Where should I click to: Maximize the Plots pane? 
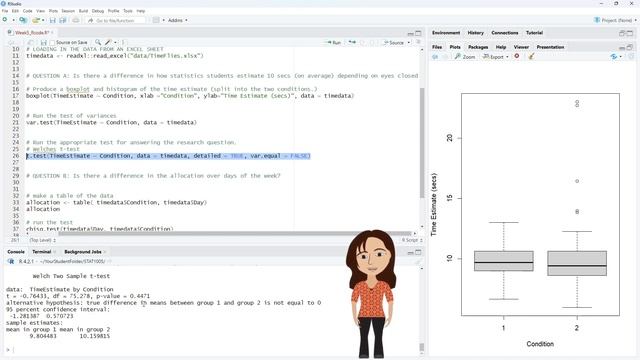click(629, 47)
